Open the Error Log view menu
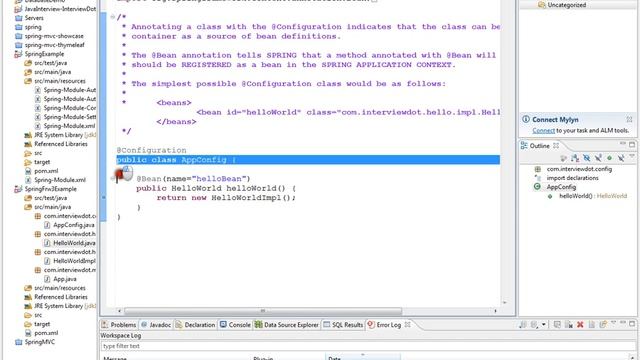Viewport: 640px width, 360px height. tap(613, 323)
